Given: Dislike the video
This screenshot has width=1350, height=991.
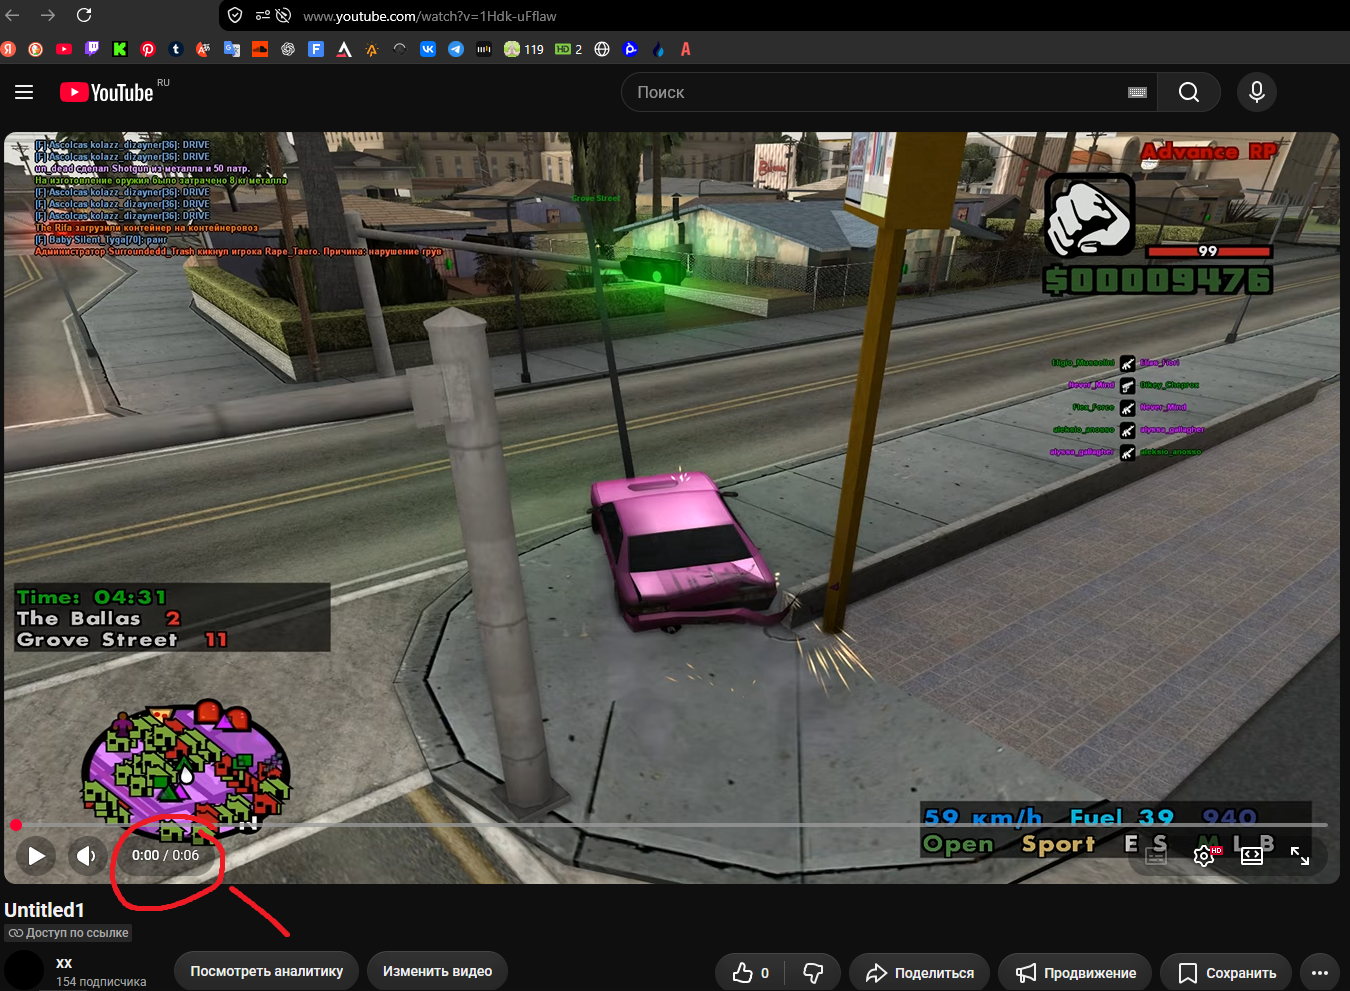Looking at the screenshot, I should point(813,973).
